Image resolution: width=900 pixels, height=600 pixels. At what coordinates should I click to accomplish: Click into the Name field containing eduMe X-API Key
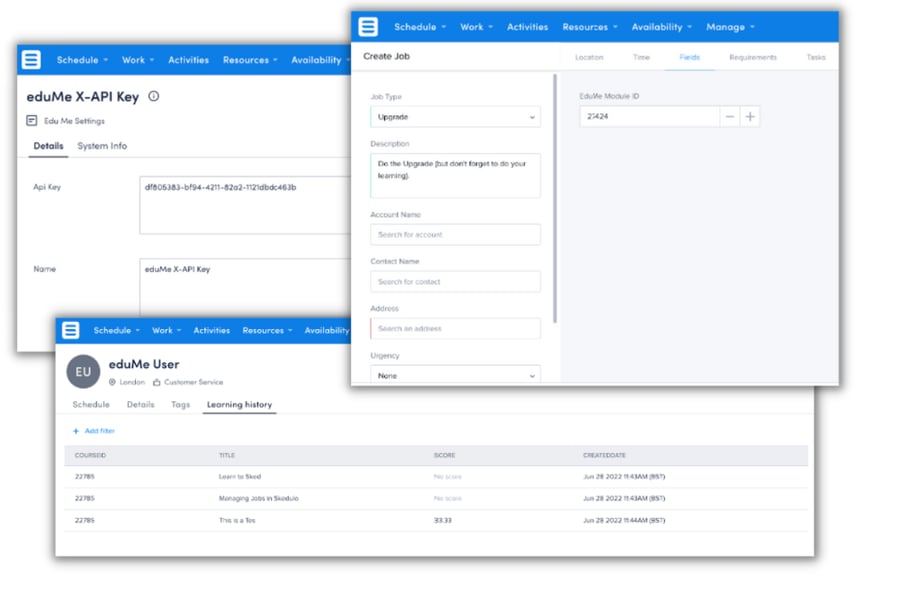click(245, 287)
